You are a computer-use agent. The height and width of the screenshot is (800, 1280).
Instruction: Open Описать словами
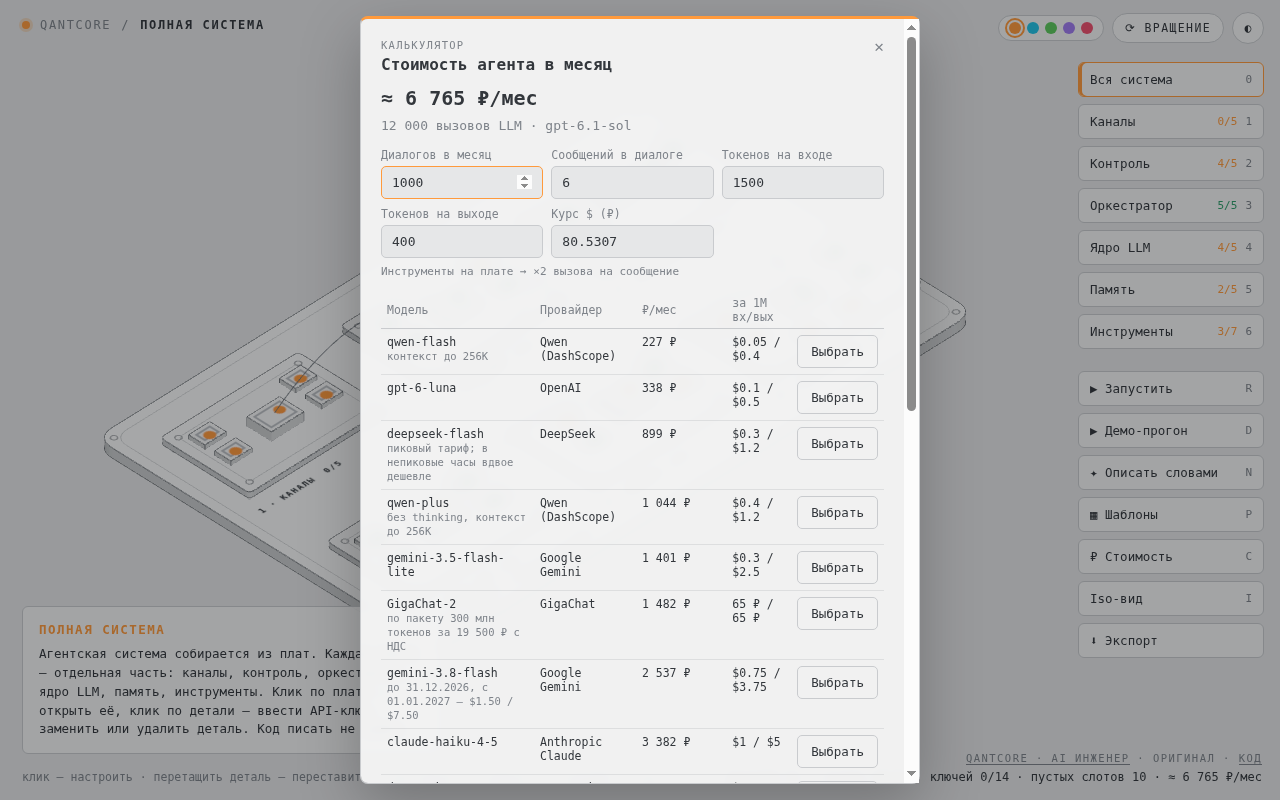[x=1171, y=473]
